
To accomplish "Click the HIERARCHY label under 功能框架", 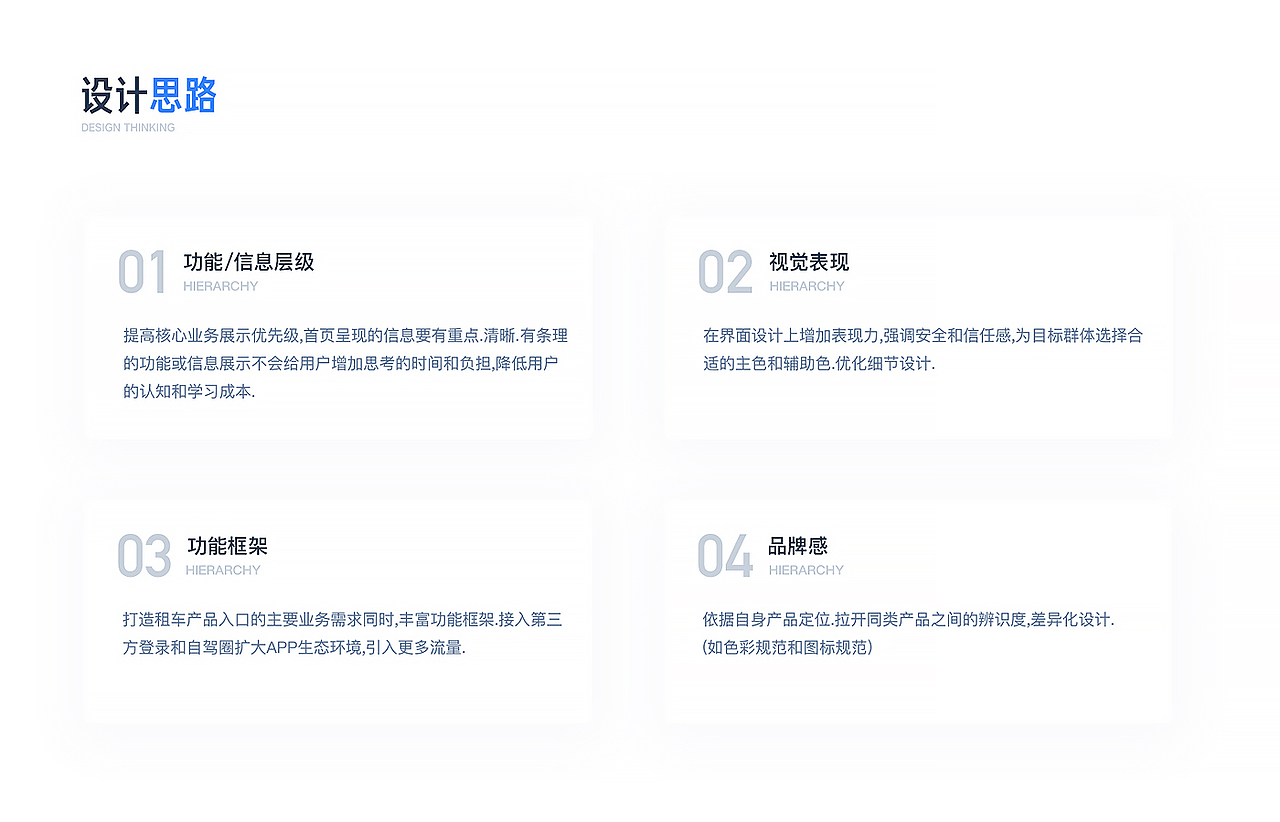I will [222, 570].
